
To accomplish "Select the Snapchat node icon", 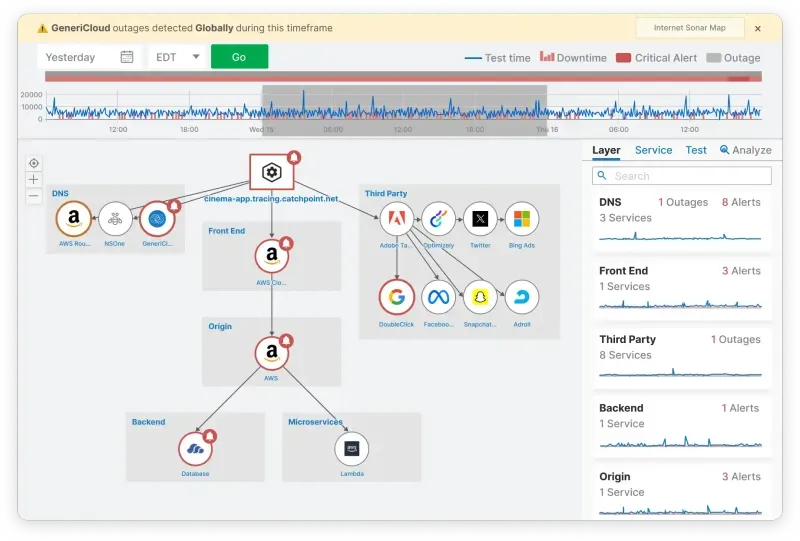I will coord(480,297).
